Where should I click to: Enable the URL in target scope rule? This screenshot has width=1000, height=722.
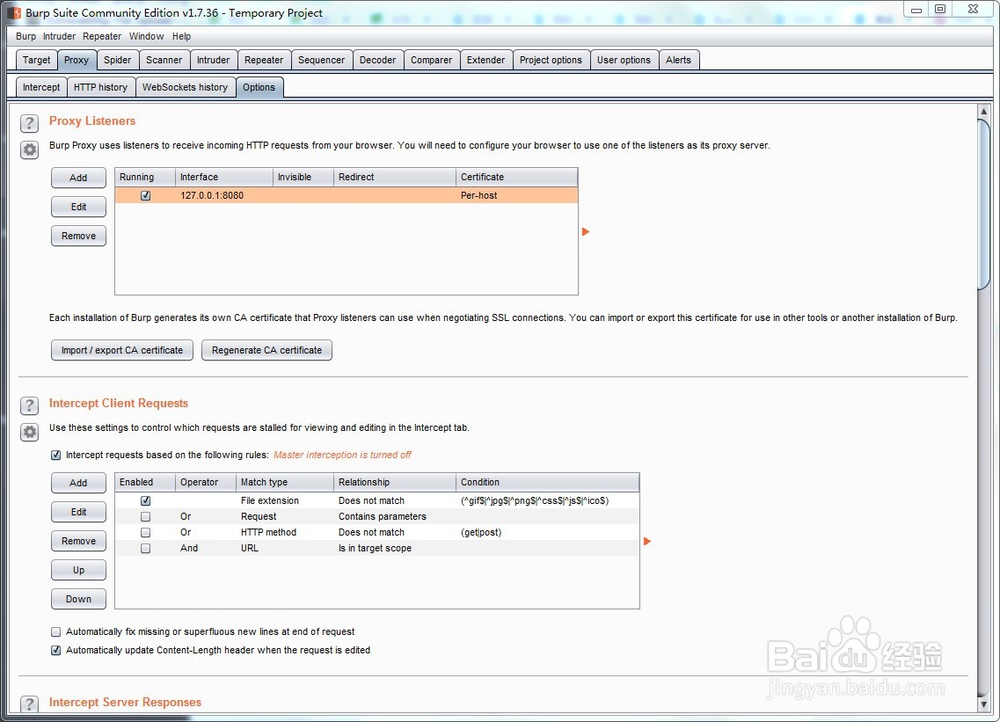pyautogui.click(x=145, y=549)
